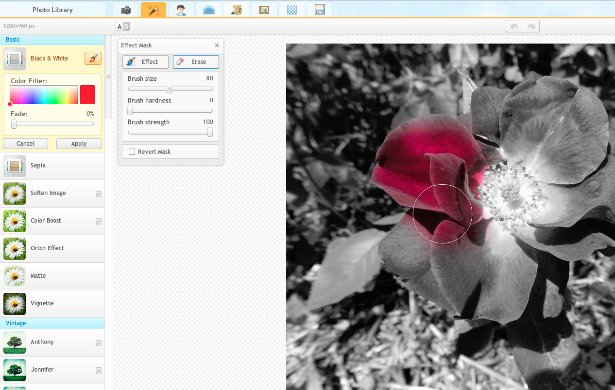Toggle the A/B compare view icon
The width and height of the screenshot is (615, 390).
click(123, 27)
